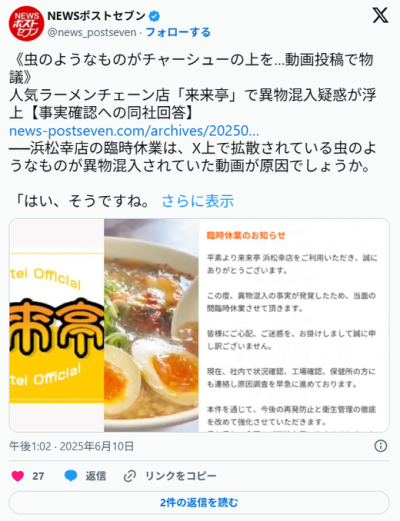This screenshot has height=521, width=400.
Task: Open the news-postseven.com article link
Action: [x=134, y=131]
